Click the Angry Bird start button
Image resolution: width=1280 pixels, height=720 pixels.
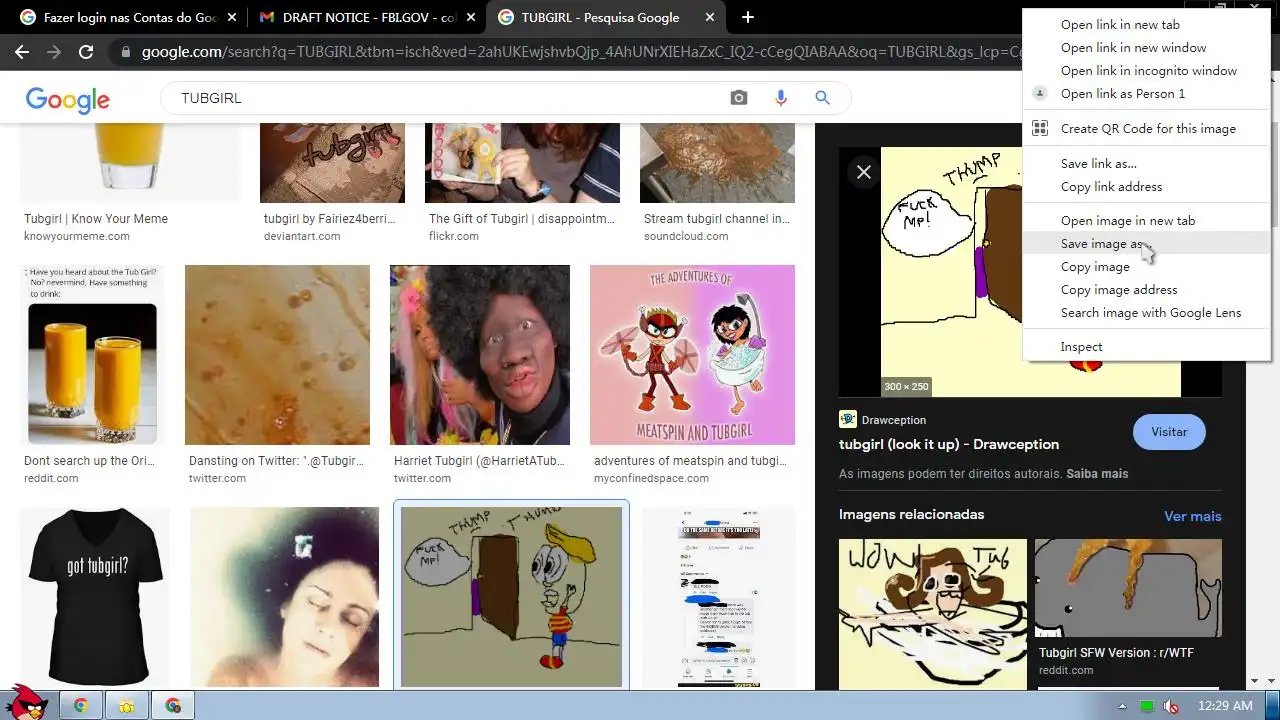click(25, 703)
